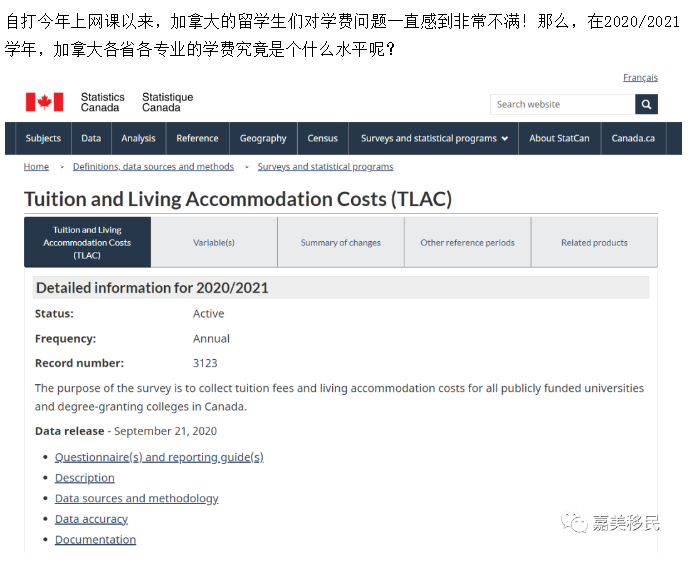Switch to the Variable(s) tab

click(x=214, y=243)
